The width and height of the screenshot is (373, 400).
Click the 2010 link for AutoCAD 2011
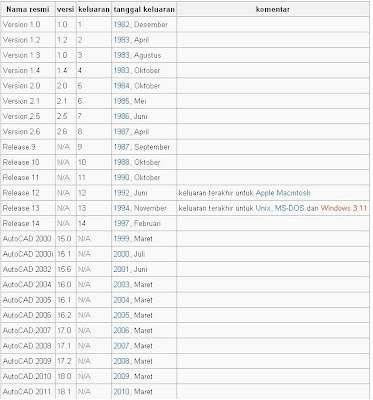click(121, 392)
